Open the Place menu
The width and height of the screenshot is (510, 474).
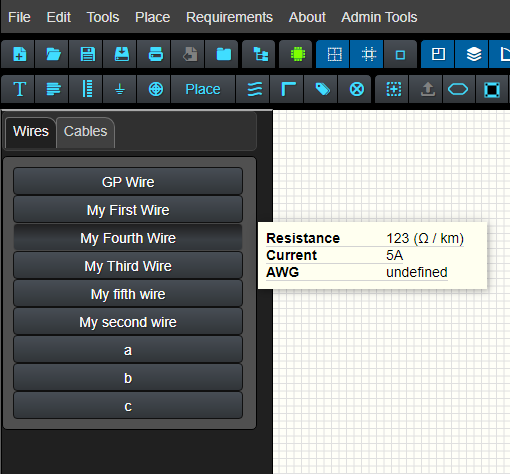pos(152,17)
